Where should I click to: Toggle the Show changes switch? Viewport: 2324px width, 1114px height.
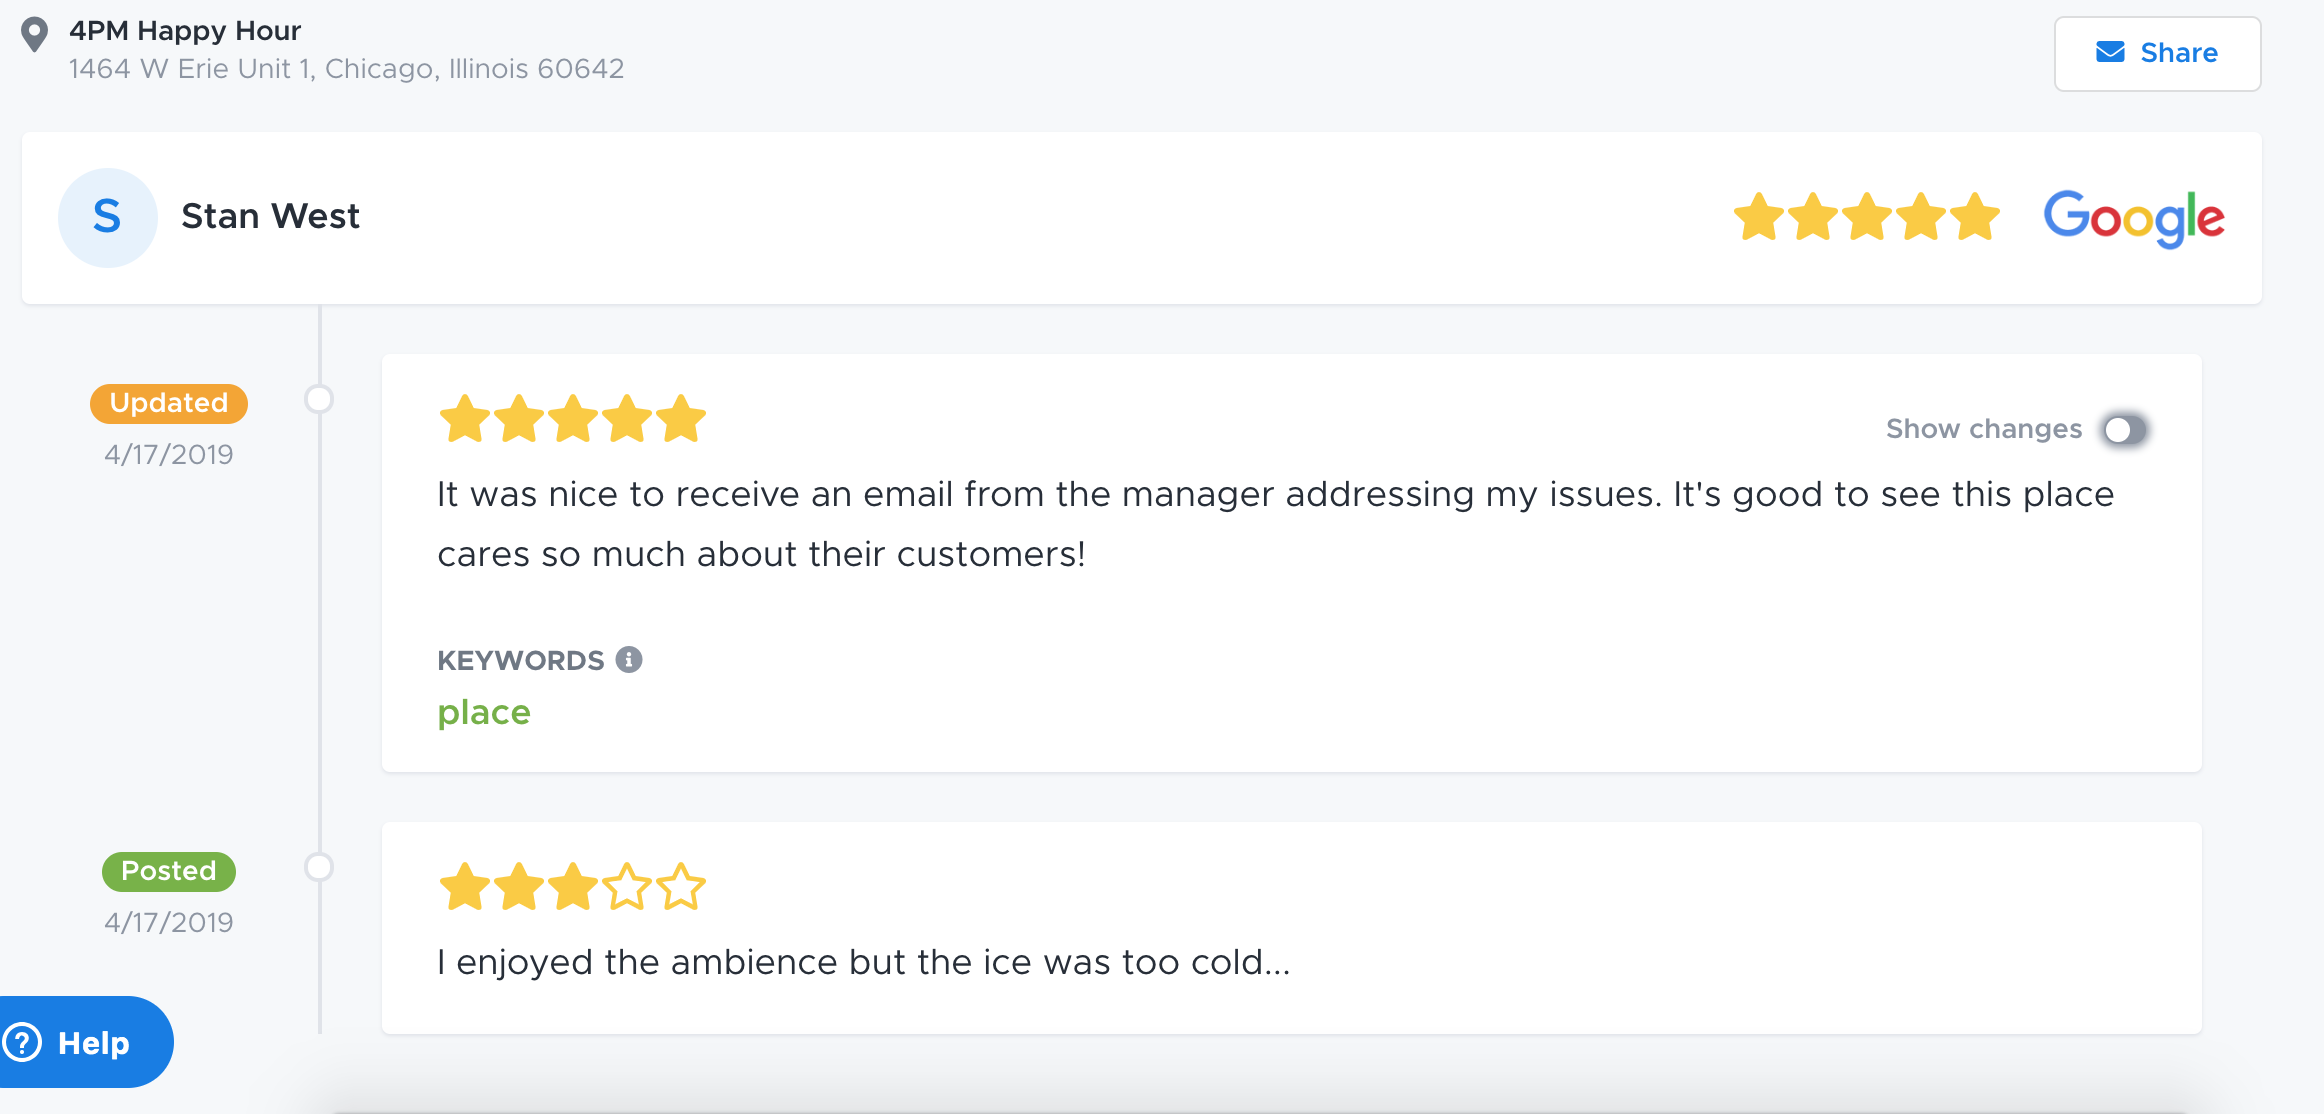pyautogui.click(x=2125, y=430)
